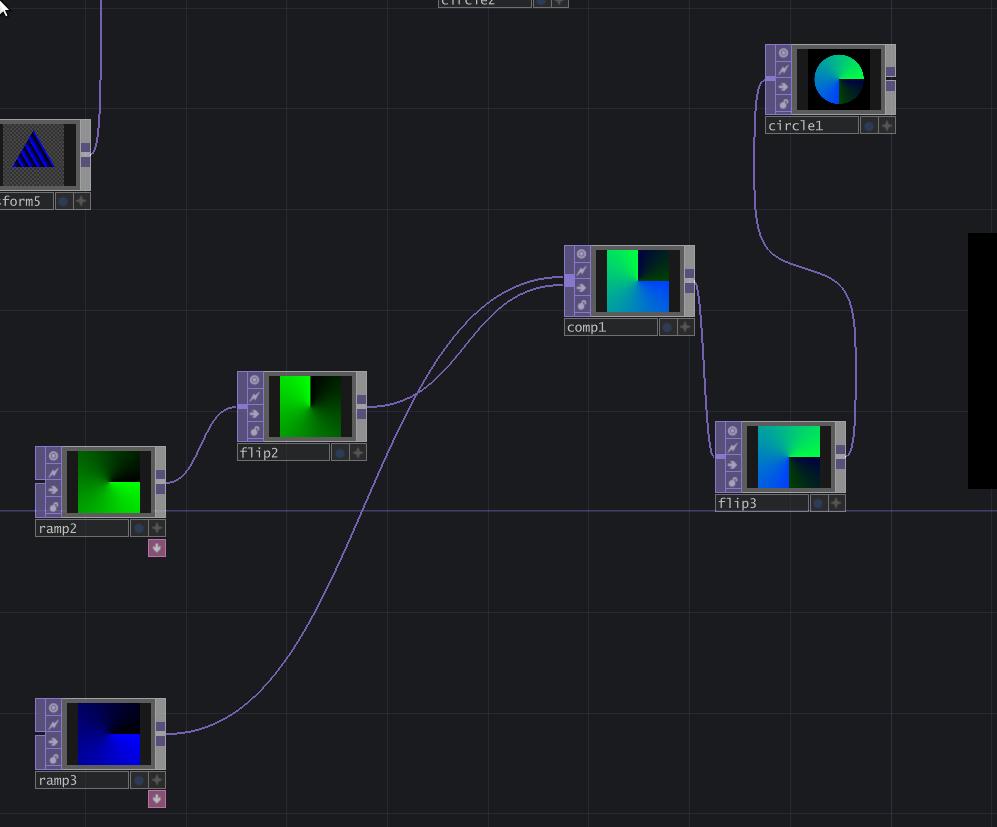The width and height of the screenshot is (997, 827).
Task: Toggle Viewer Active plus flag on ramp3
Action: 157,780
